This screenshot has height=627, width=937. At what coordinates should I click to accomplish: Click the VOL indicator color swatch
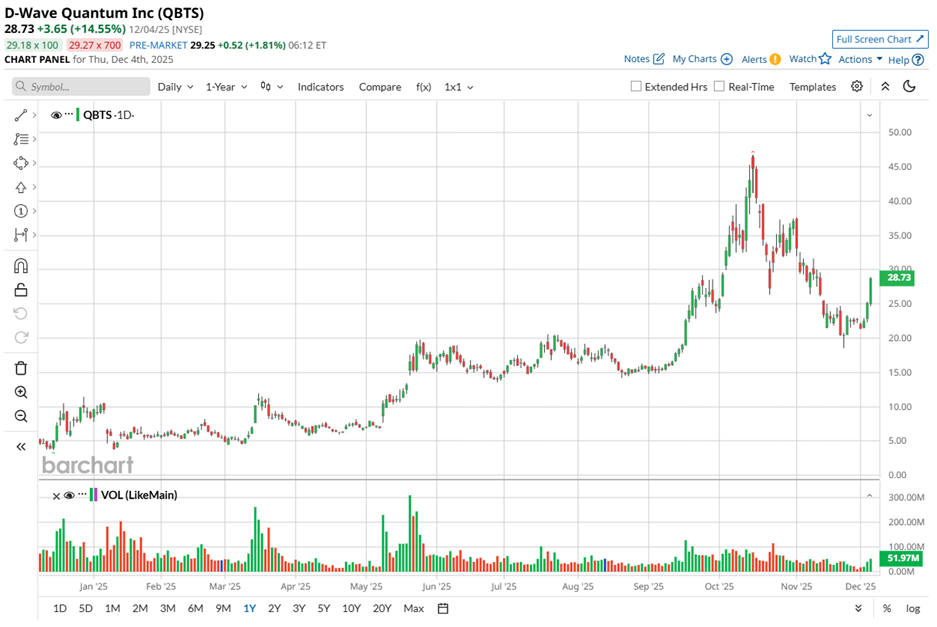tap(93, 495)
